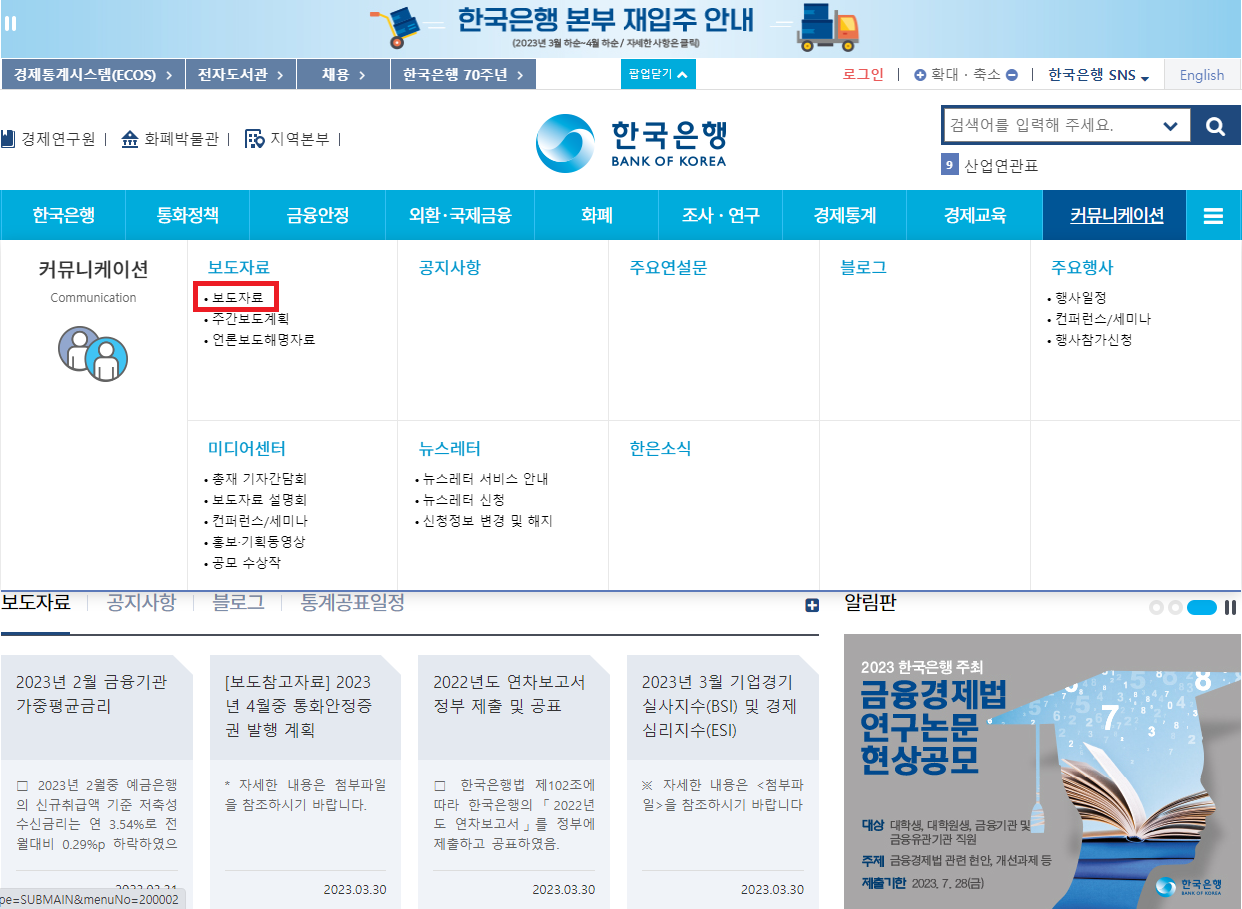
Task: Switch to 통계공표일정 tab
Action: pyautogui.click(x=353, y=603)
